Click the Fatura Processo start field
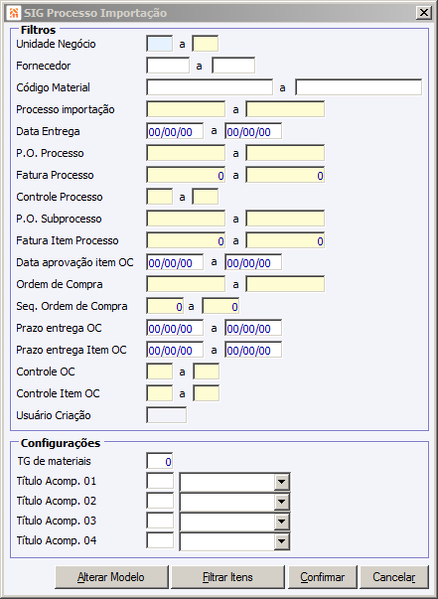 (186, 175)
